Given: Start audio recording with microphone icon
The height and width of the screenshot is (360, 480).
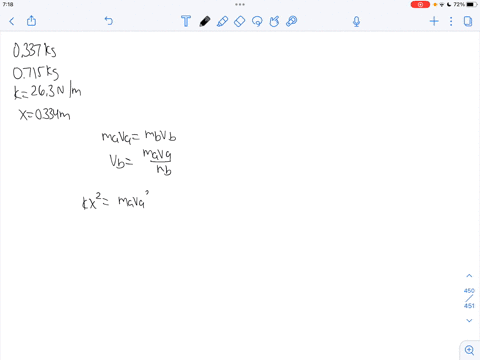Looking at the screenshot, I should pyautogui.click(x=356, y=22).
